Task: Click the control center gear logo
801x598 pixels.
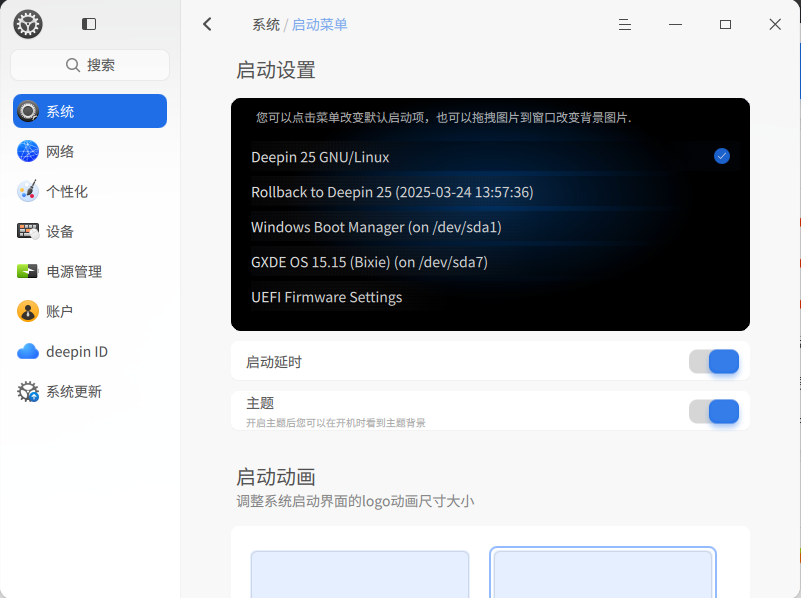Action: click(x=28, y=24)
